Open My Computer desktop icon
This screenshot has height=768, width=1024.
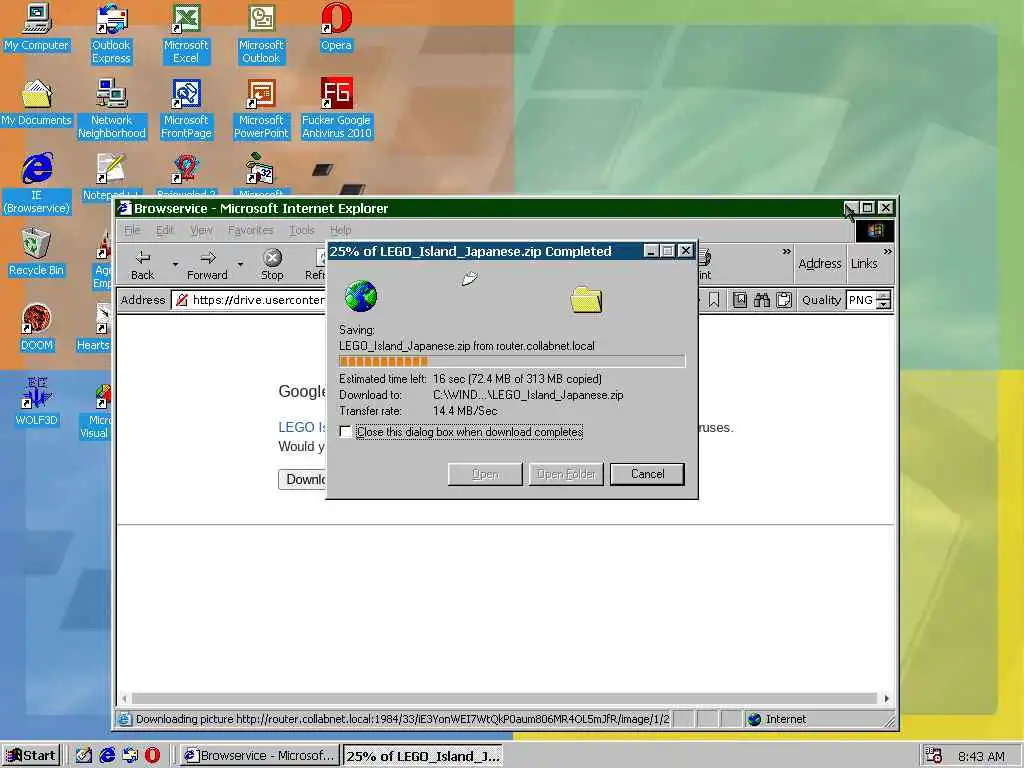pyautogui.click(x=36, y=27)
